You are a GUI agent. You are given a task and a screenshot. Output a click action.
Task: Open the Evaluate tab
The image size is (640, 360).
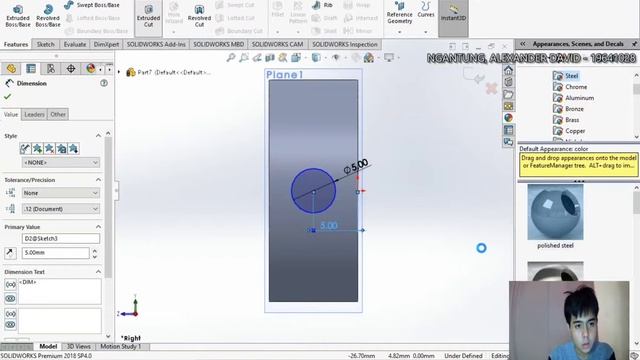pos(75,44)
